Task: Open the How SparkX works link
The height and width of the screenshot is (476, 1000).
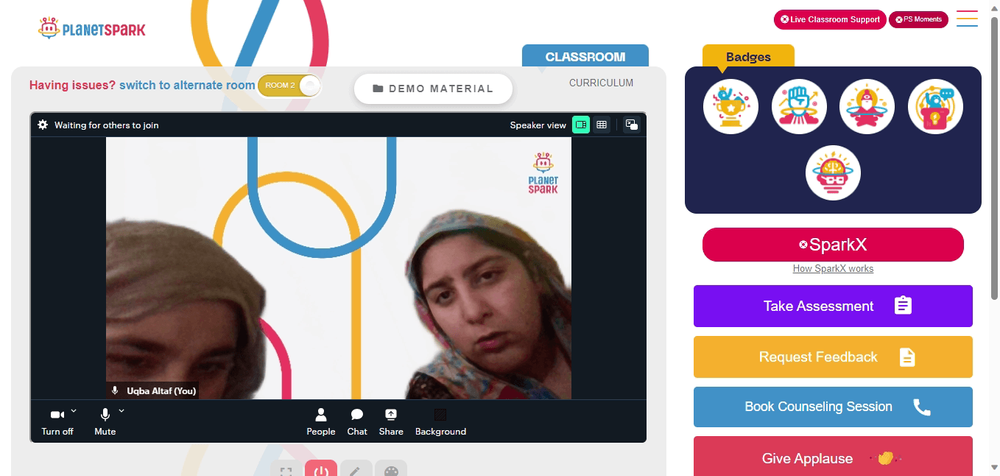Action: (x=833, y=269)
